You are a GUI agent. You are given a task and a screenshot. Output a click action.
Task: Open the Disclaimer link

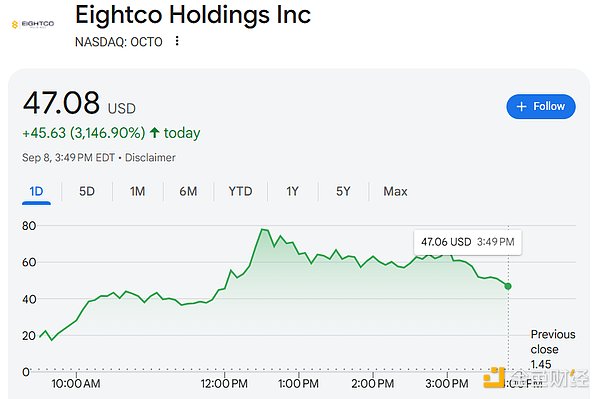(150, 158)
